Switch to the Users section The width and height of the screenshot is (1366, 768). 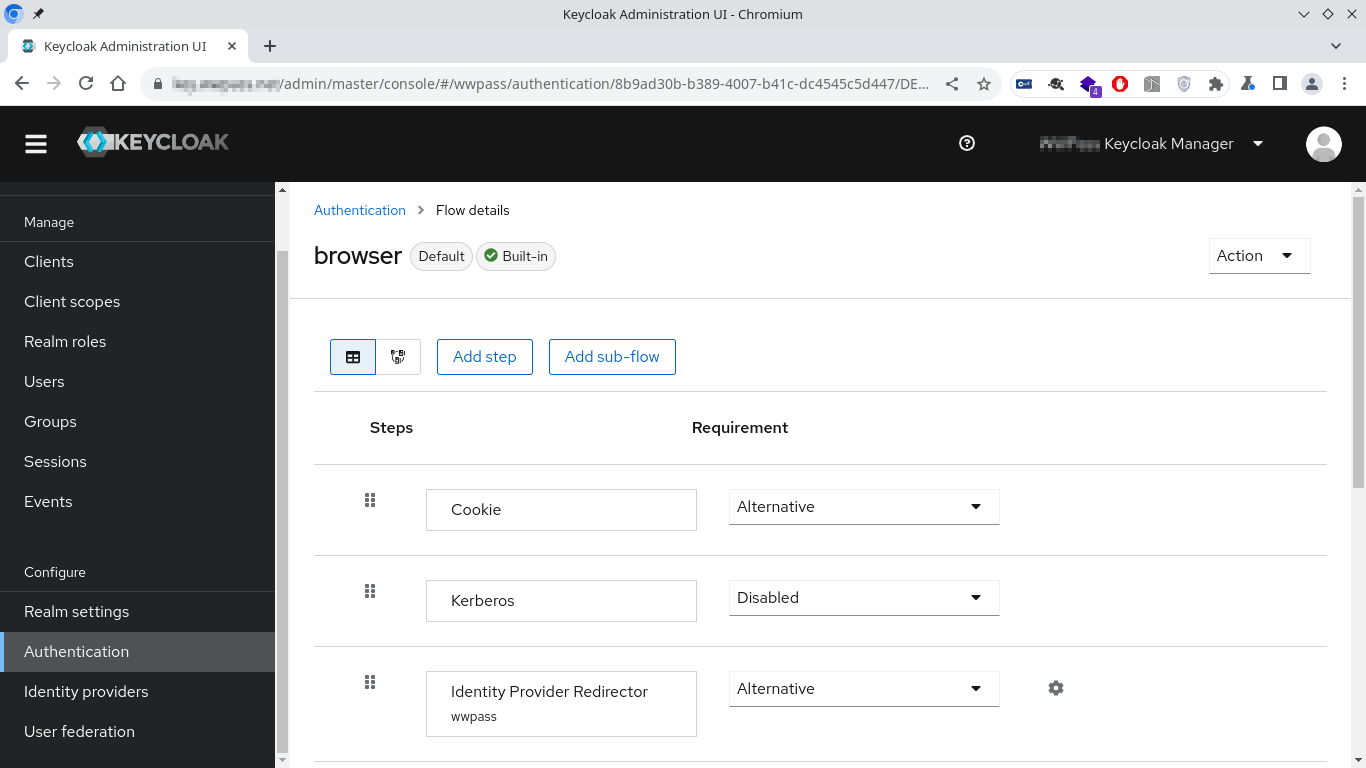(44, 381)
